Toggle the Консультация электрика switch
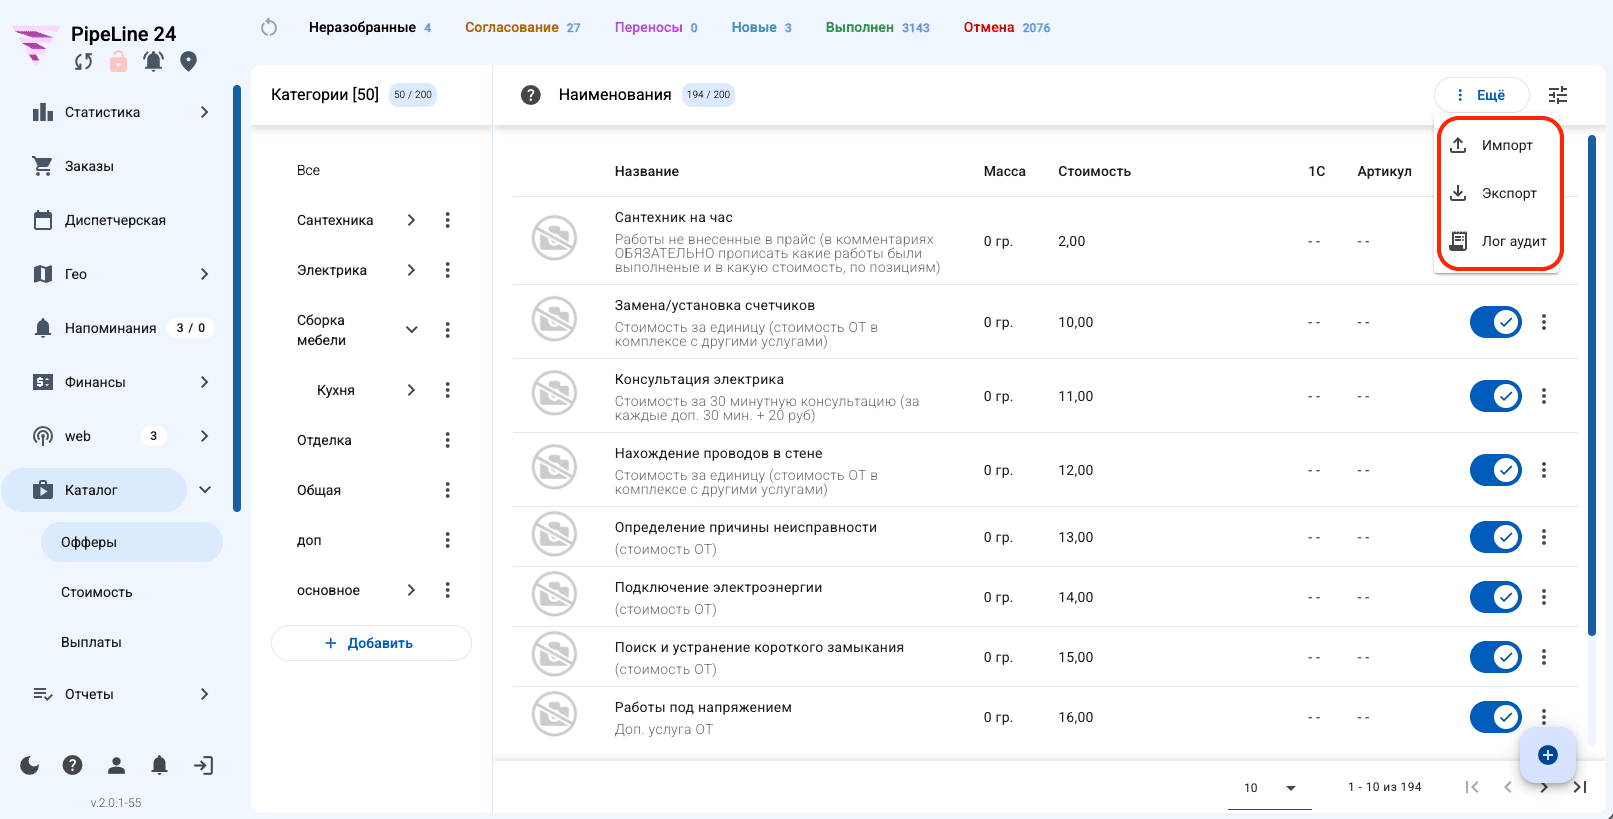1613x819 pixels. [1496, 396]
